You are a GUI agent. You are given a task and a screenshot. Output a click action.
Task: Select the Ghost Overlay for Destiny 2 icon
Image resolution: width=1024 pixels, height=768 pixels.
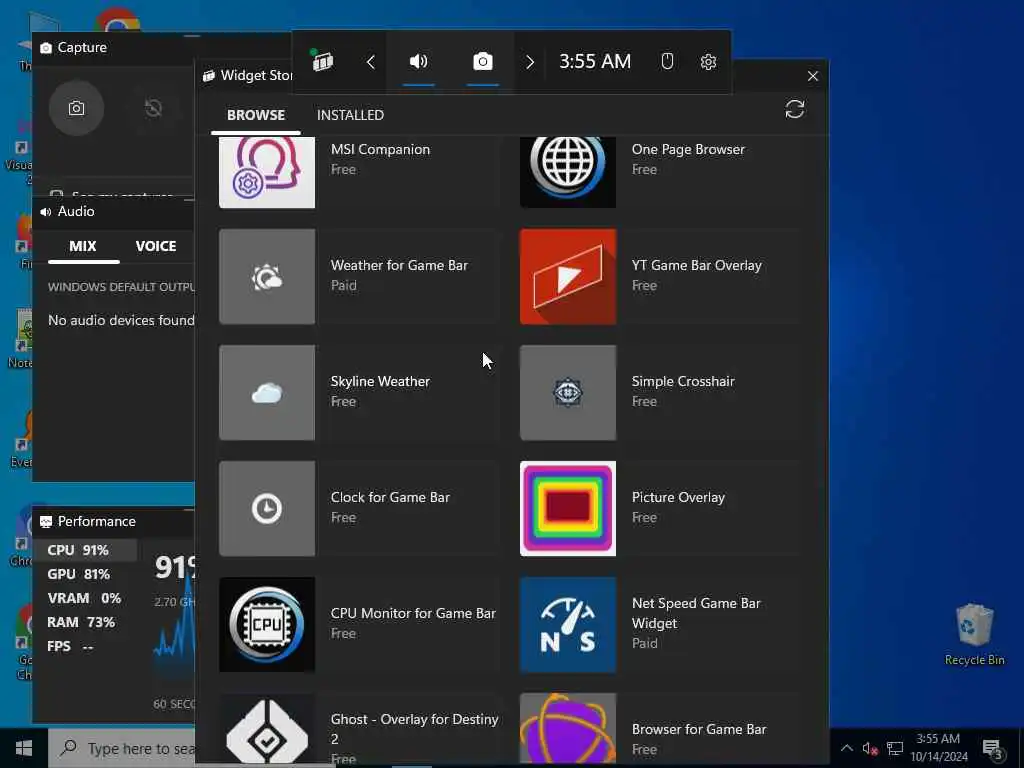(x=266, y=730)
